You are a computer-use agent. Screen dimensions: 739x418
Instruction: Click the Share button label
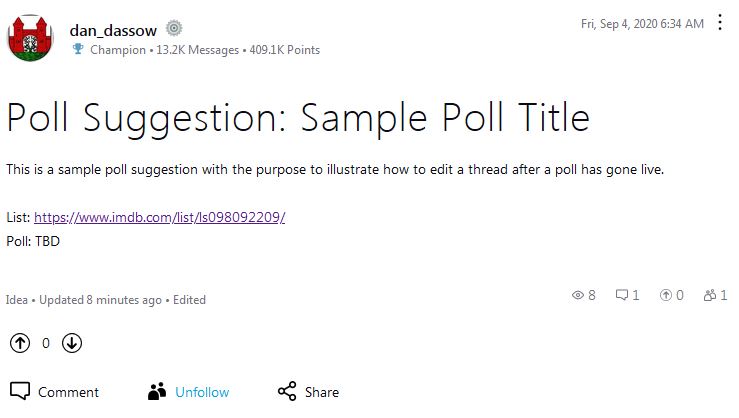pos(322,392)
